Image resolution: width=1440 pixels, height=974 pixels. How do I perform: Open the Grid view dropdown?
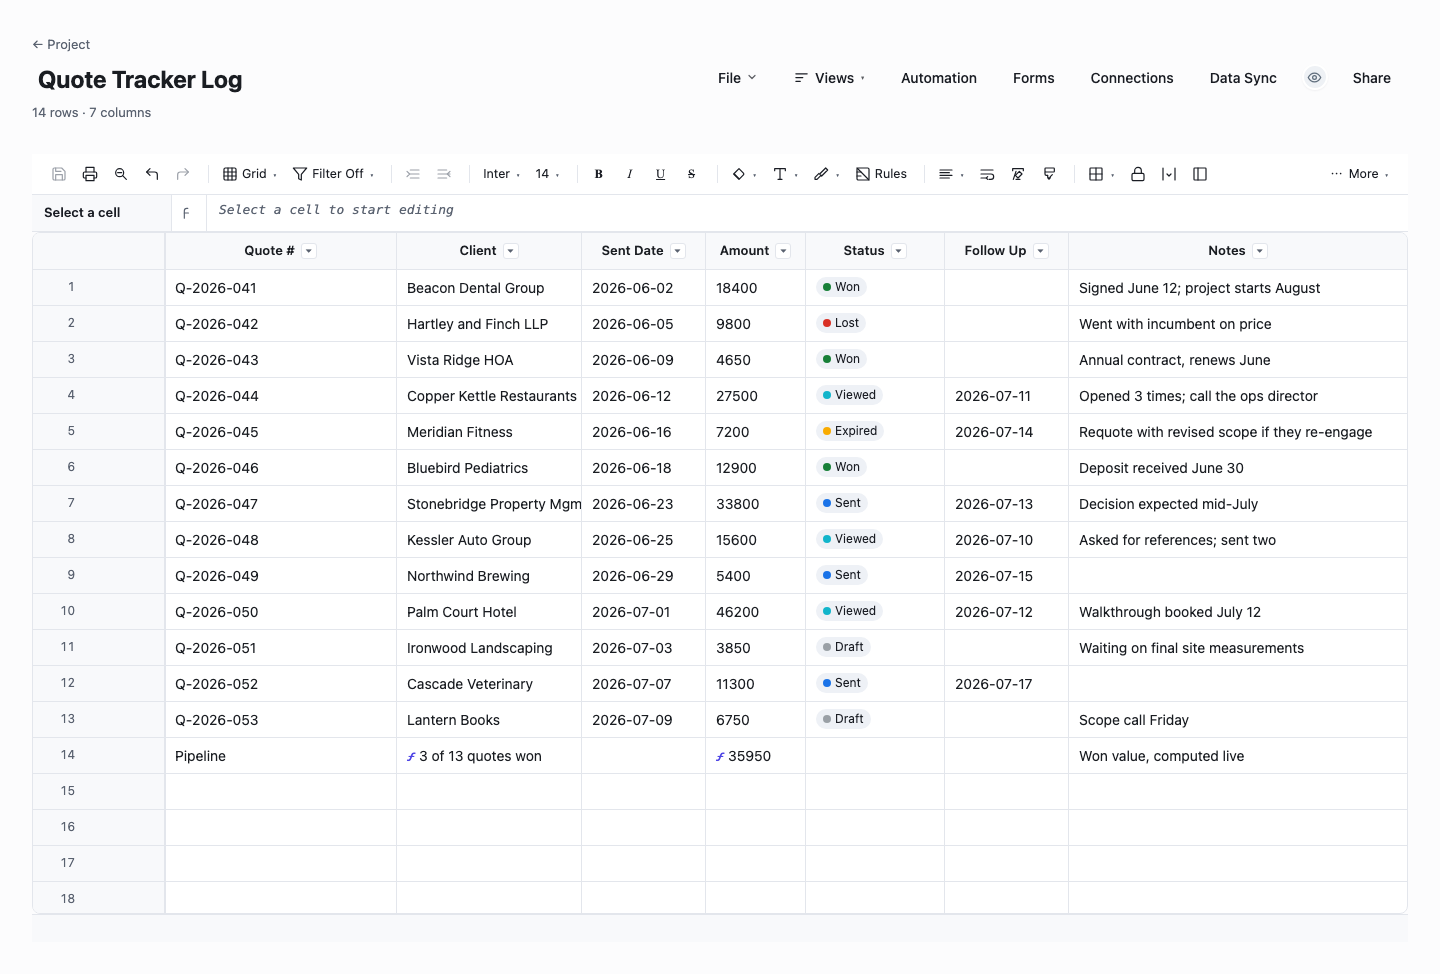[x=250, y=174]
